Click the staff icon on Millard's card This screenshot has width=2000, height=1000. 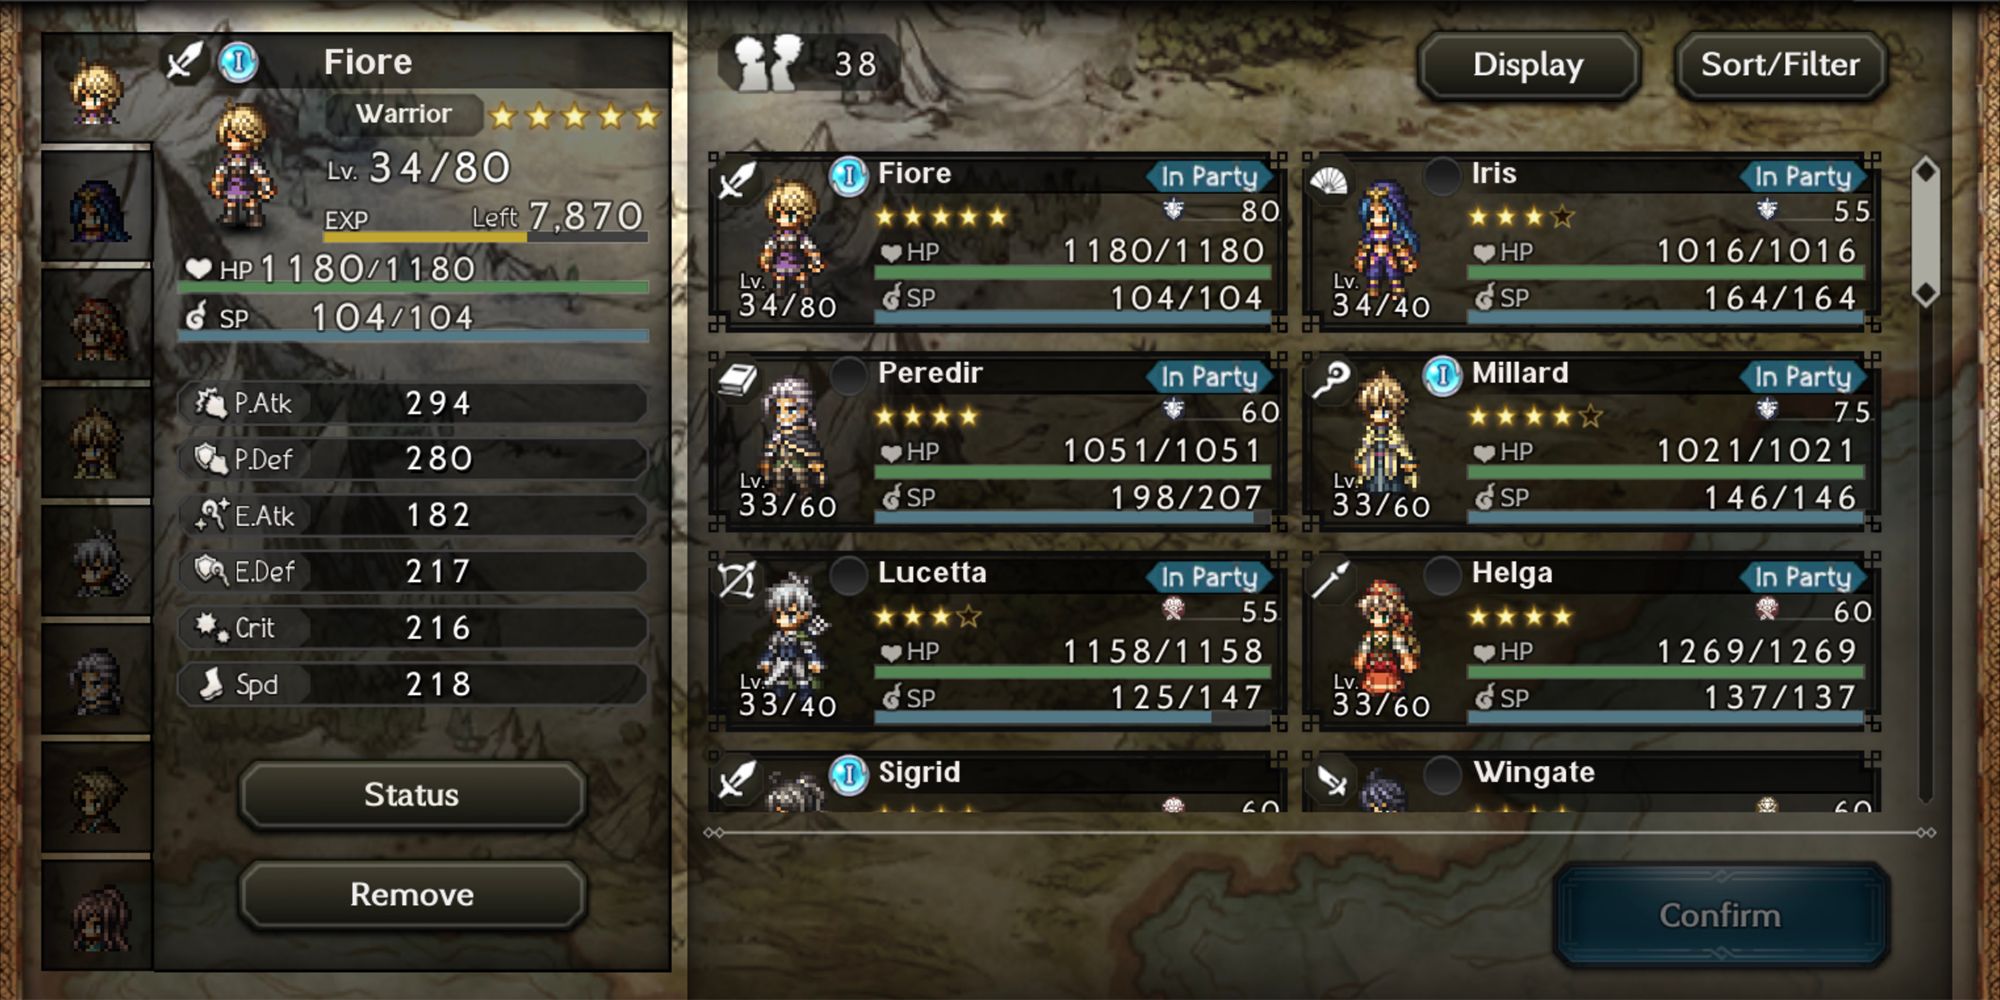(1330, 380)
